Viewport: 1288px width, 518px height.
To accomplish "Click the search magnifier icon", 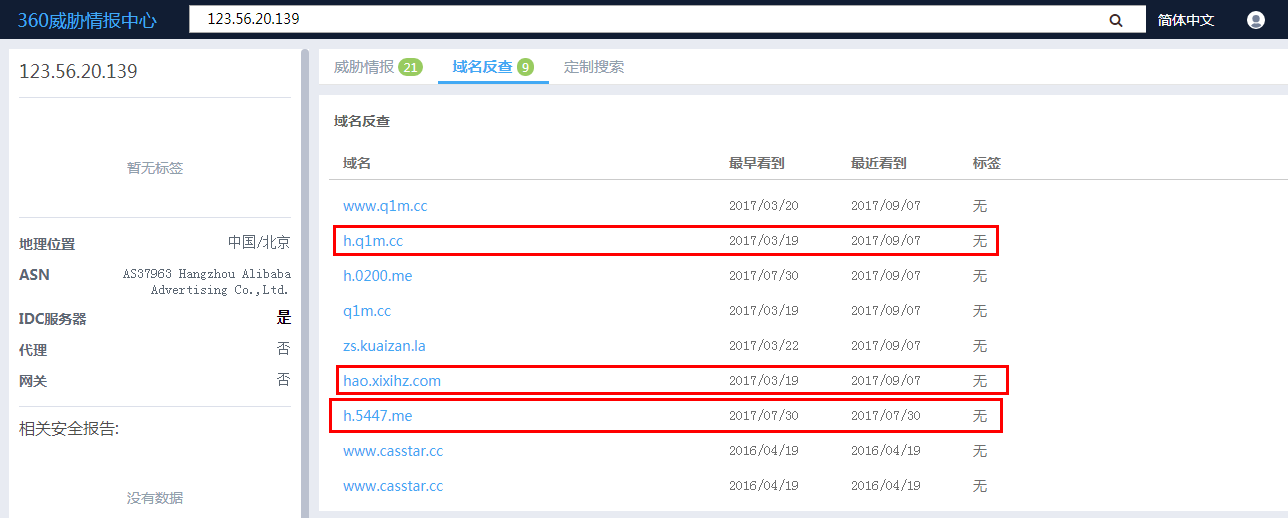I will (1116, 20).
